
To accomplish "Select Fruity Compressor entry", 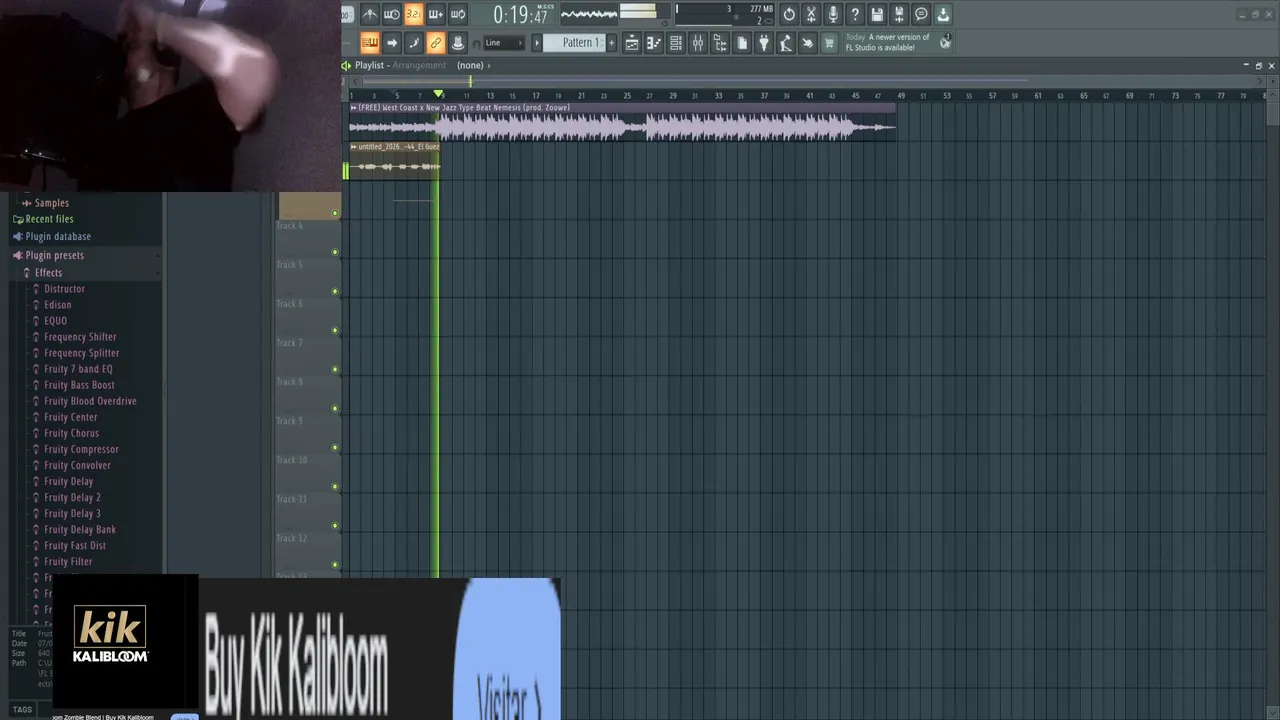I will coord(81,449).
